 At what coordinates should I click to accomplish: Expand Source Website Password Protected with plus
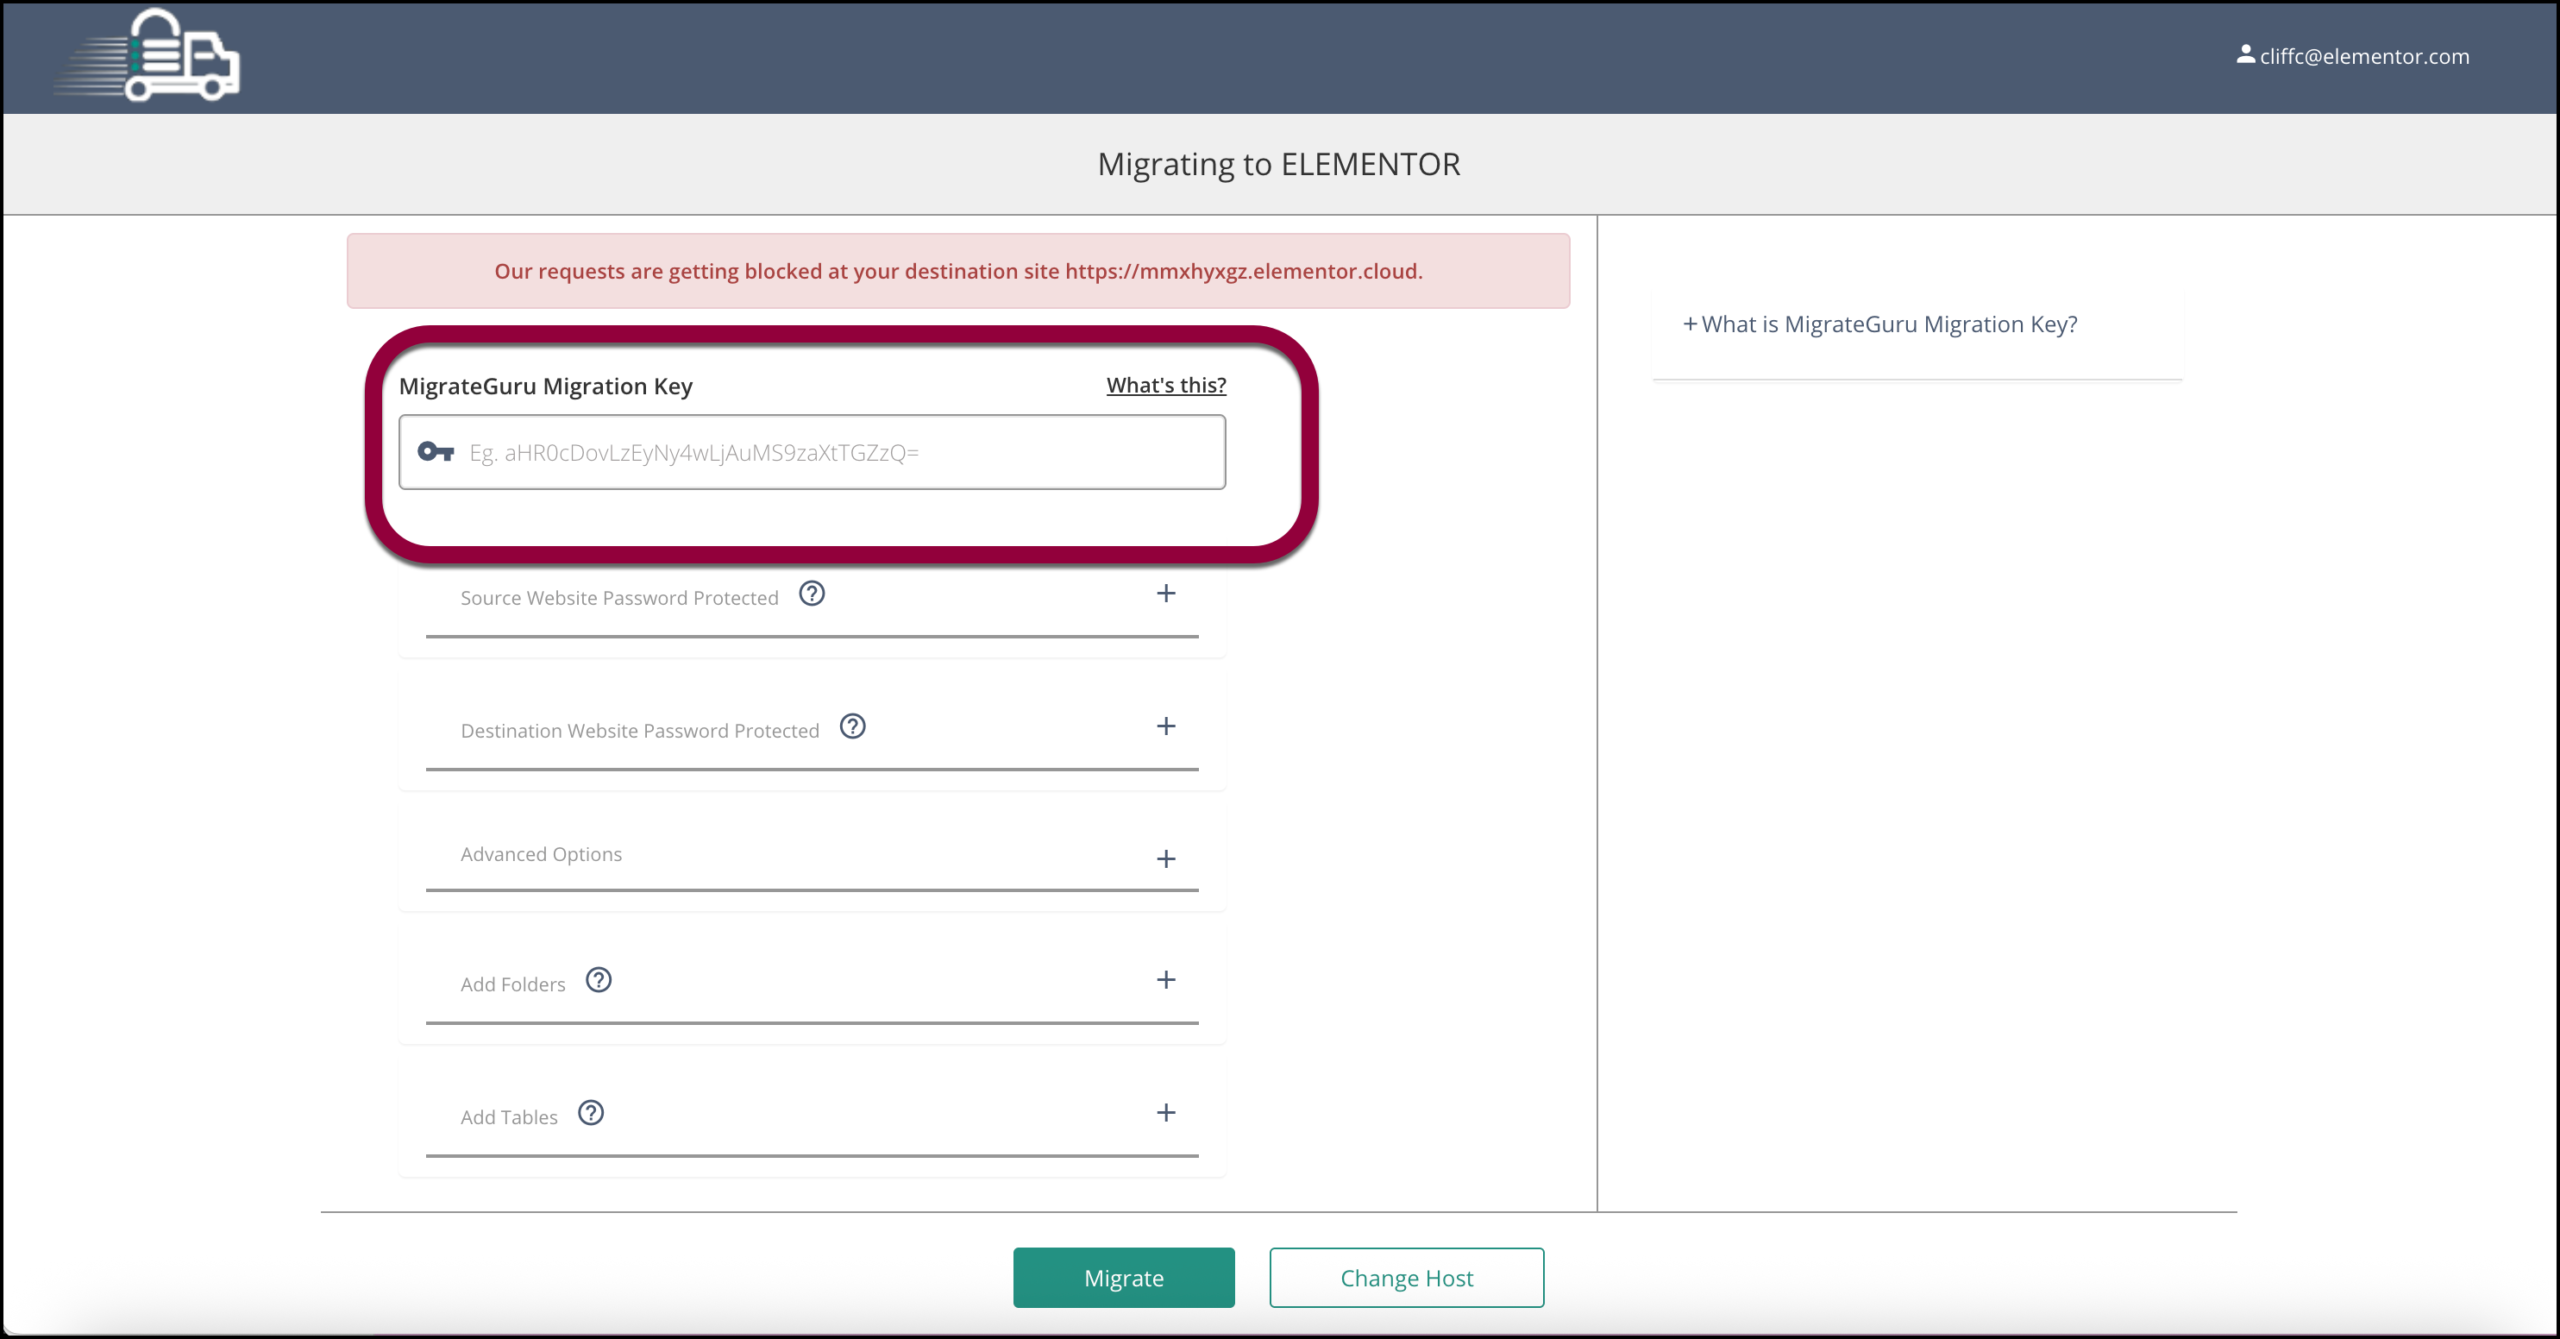pos(1166,594)
